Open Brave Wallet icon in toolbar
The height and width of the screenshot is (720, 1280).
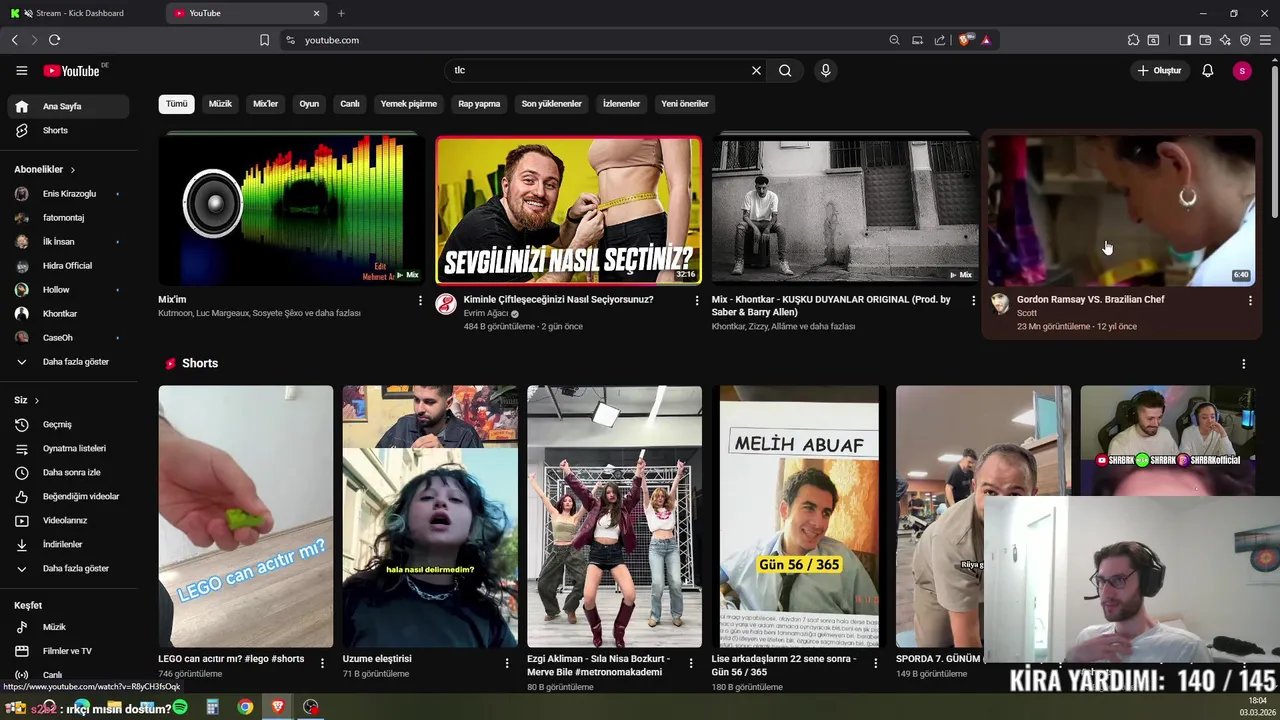(1205, 40)
